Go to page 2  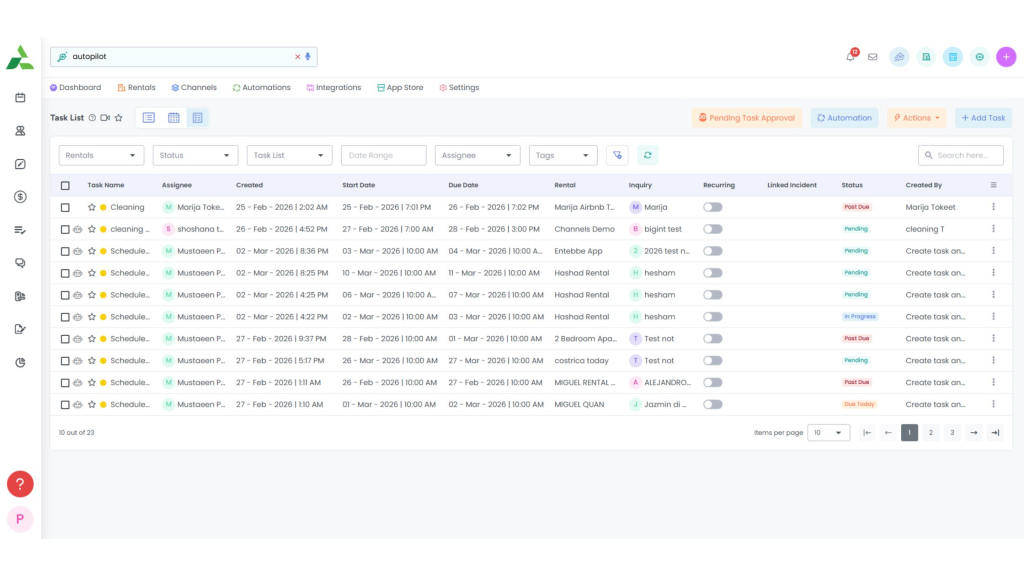[x=931, y=433]
